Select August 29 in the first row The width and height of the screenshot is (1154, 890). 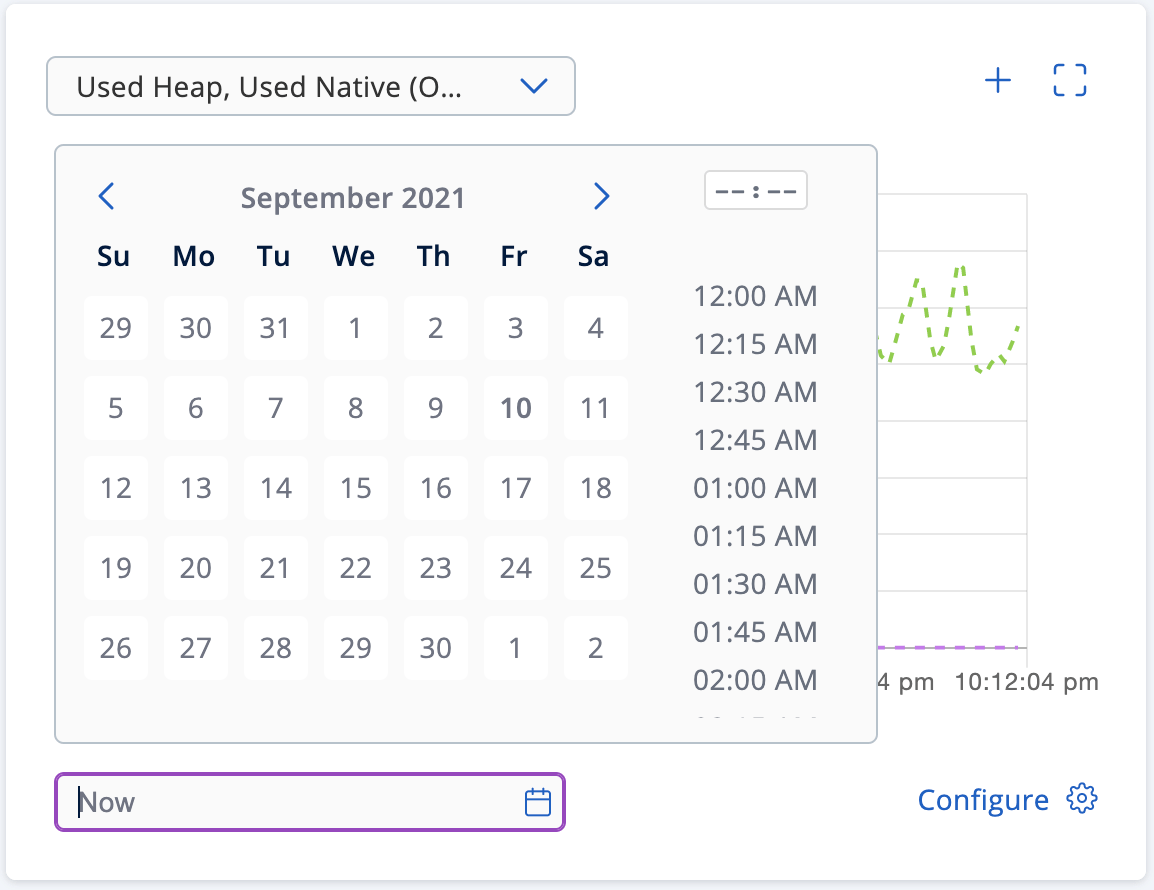pyautogui.click(x=116, y=328)
